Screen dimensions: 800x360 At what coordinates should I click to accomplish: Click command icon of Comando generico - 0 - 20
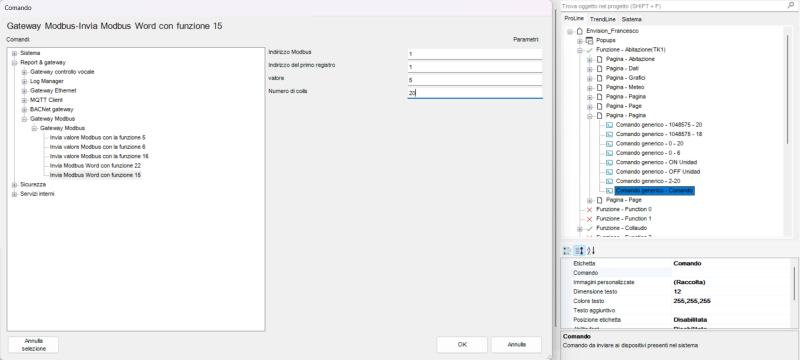609,144
